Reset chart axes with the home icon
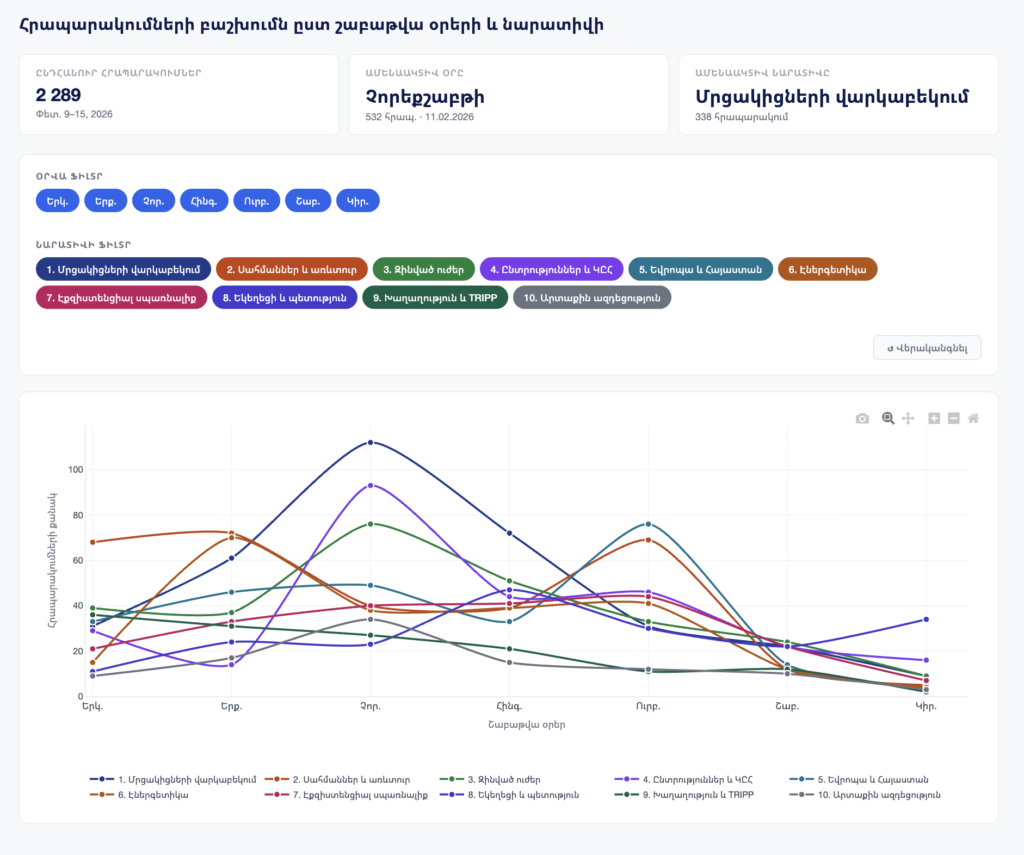 (x=973, y=418)
